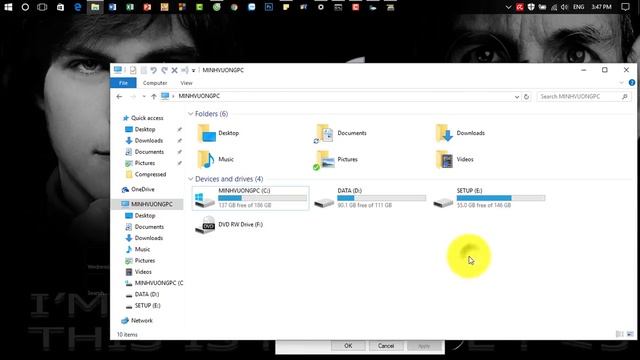Open the View ribbon tab
The height and width of the screenshot is (360, 640).
[x=187, y=83]
